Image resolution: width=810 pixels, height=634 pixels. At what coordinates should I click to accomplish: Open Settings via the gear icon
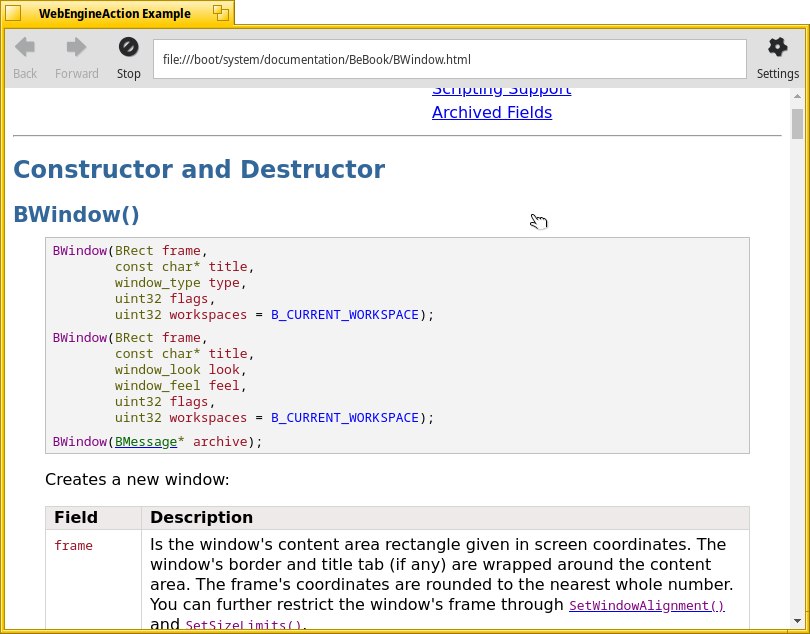(777, 48)
